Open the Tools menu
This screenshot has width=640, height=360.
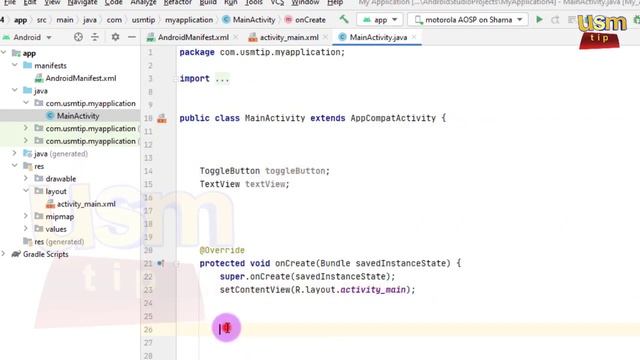pos(253,2)
